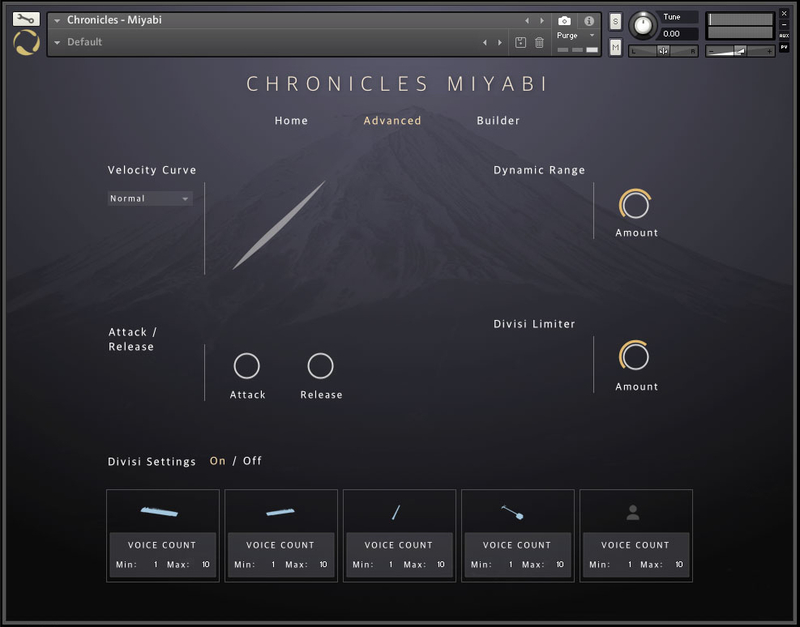Set Max voice count for shamisen

(560, 564)
